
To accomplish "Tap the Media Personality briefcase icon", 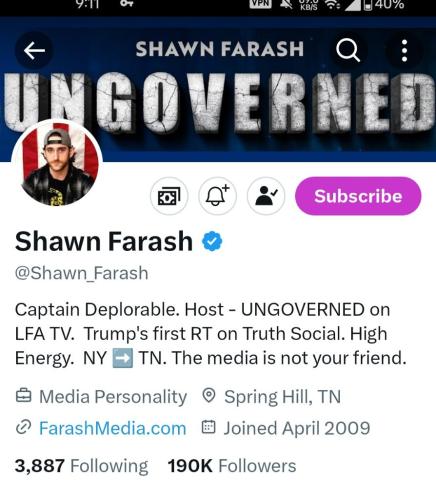I will [24, 396].
